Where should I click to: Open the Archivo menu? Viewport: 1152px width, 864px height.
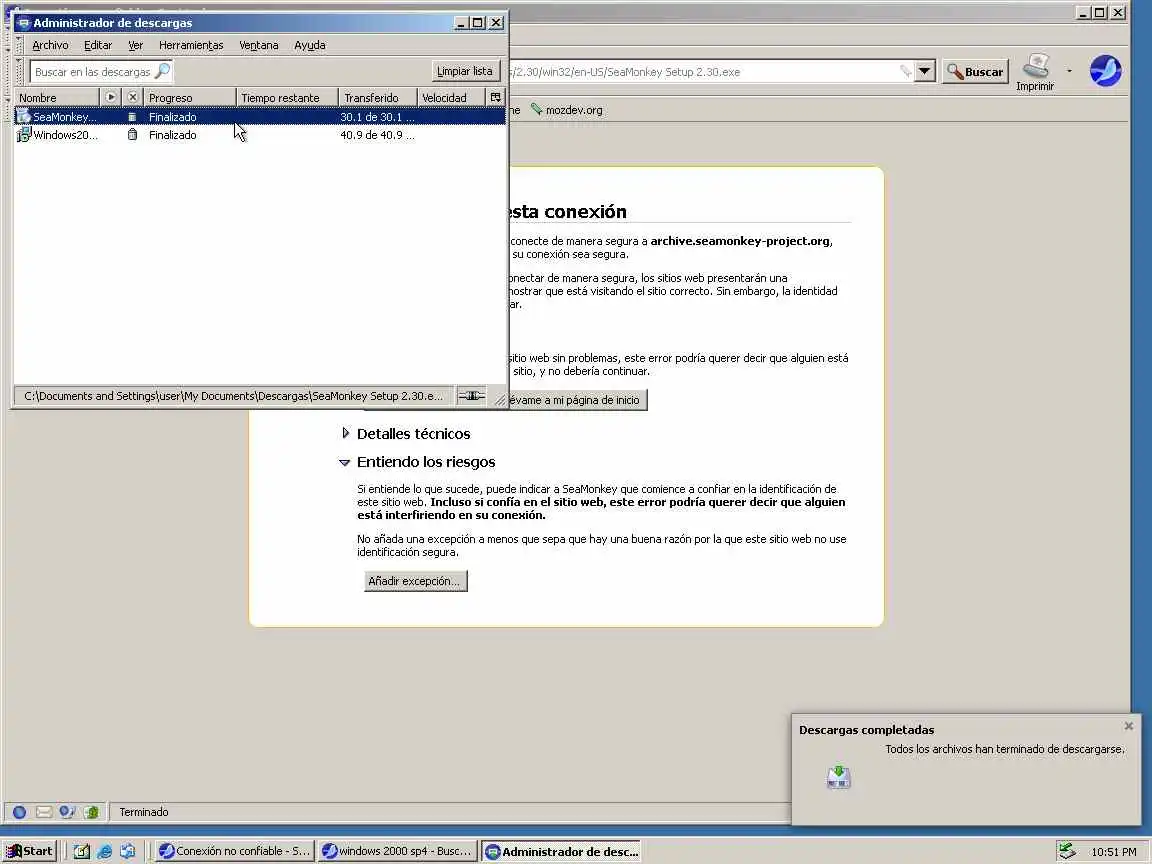coord(50,45)
